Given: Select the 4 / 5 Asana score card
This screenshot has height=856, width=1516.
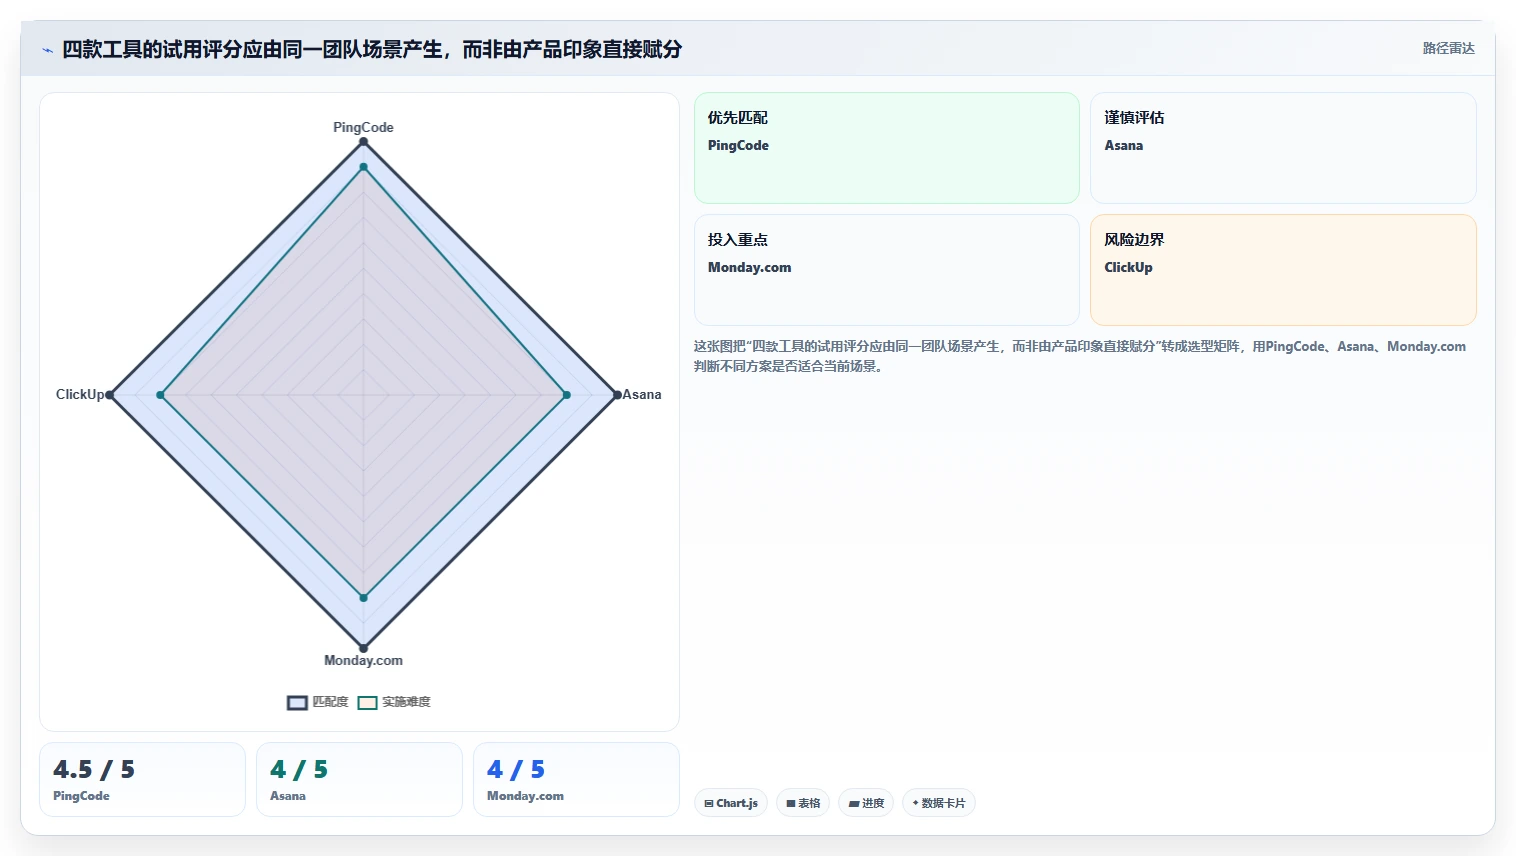Looking at the screenshot, I should [359, 779].
